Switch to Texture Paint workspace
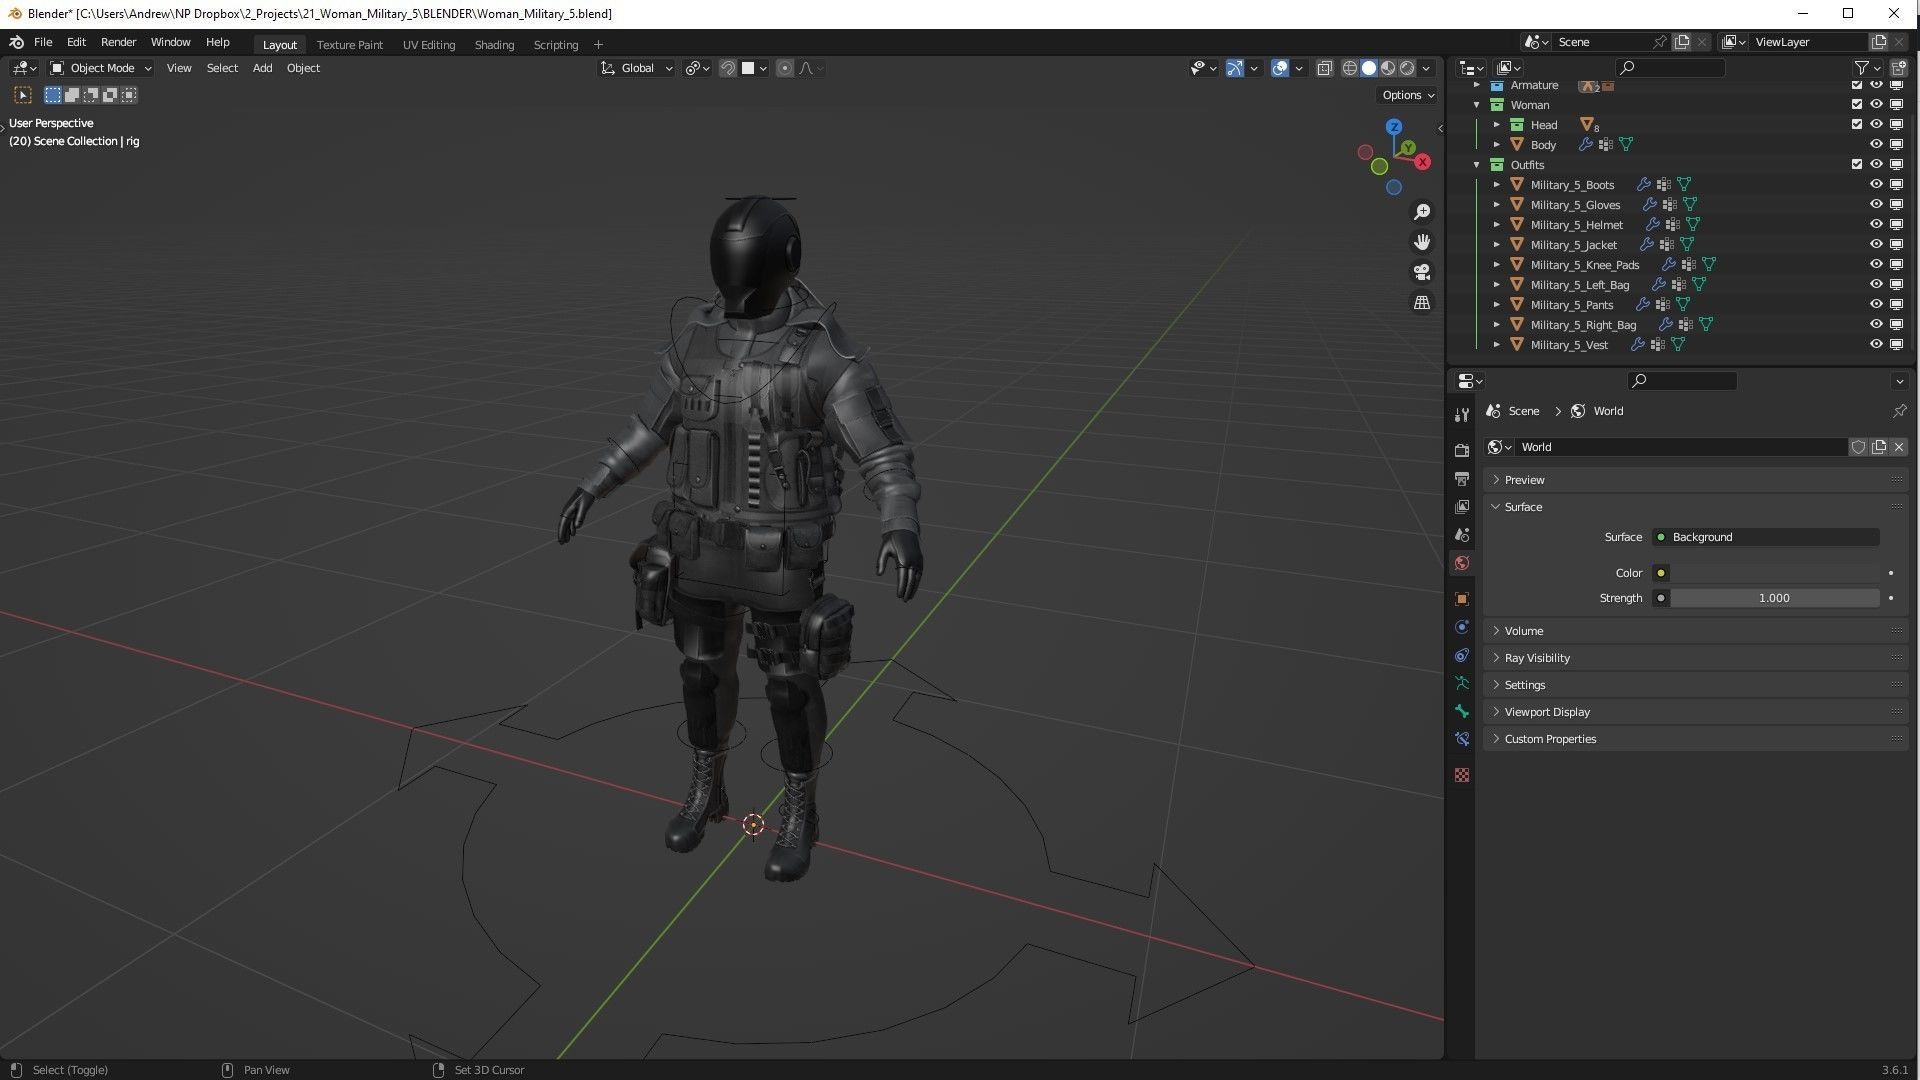 (x=350, y=45)
